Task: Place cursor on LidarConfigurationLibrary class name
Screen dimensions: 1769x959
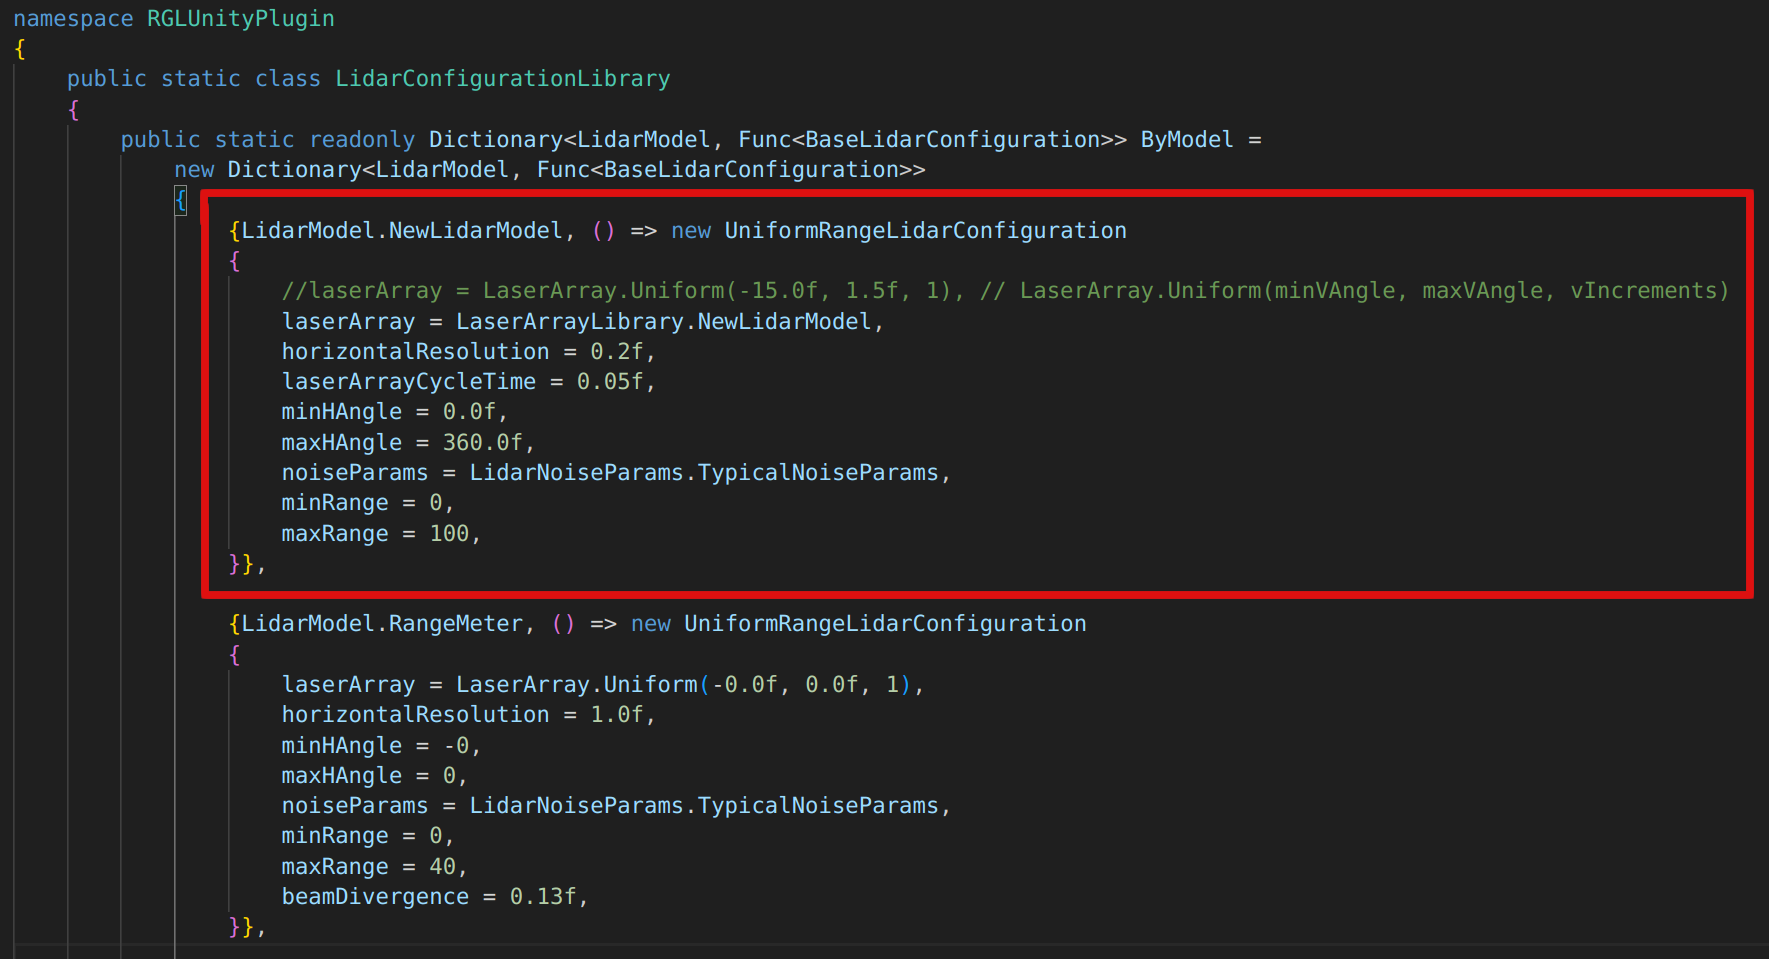Action: pos(502,79)
